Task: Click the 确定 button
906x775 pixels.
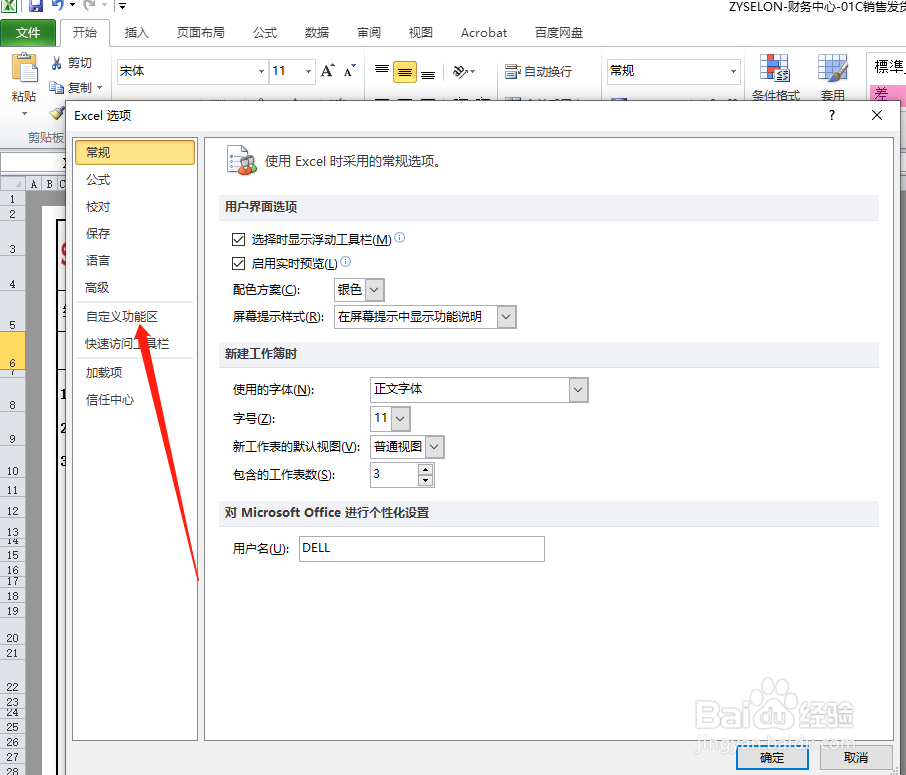Action: pyautogui.click(x=772, y=758)
